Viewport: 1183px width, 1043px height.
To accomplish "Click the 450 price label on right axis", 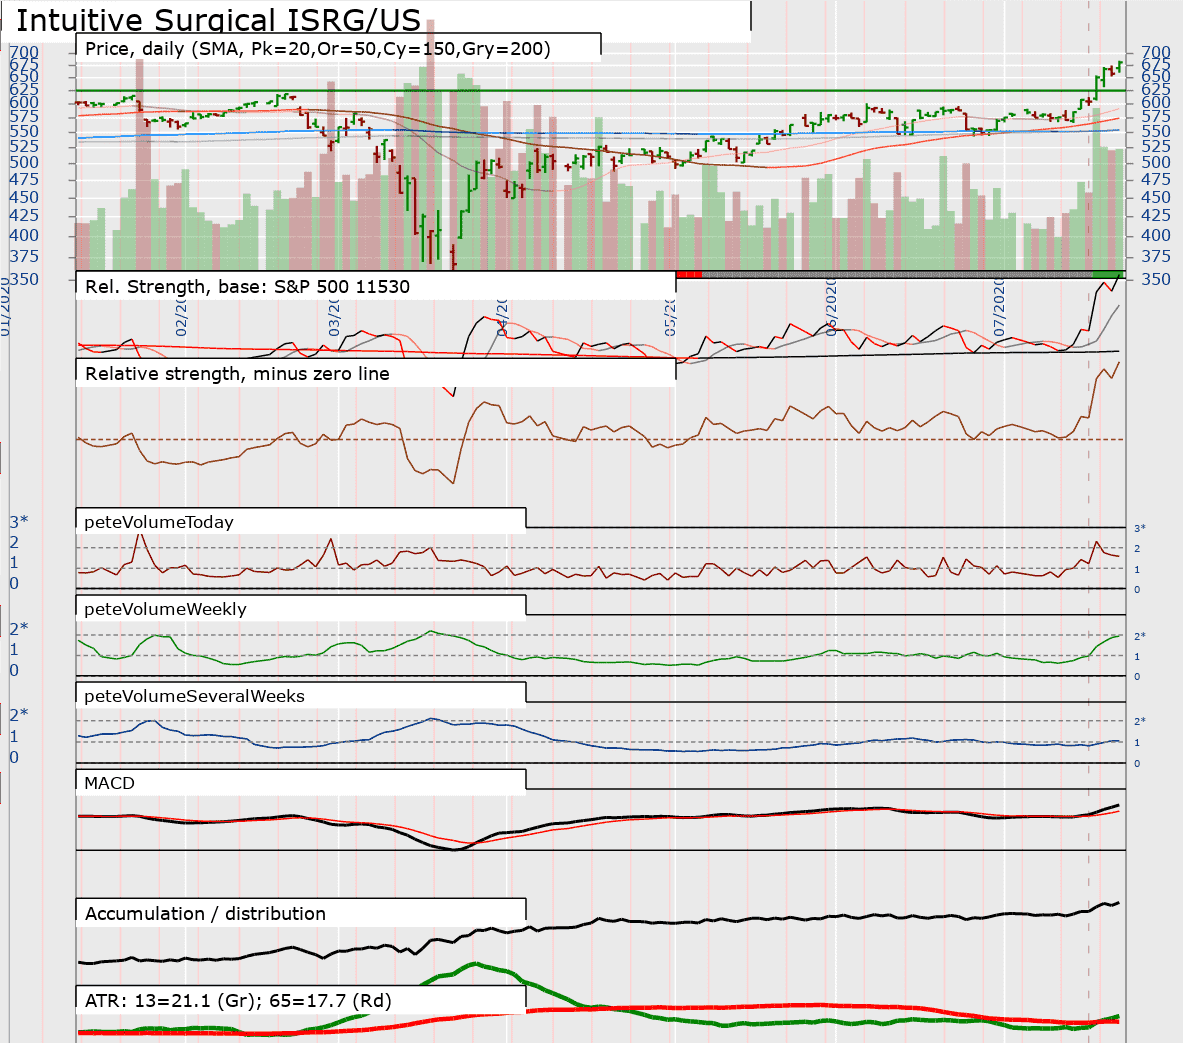I will [x=1155, y=197].
